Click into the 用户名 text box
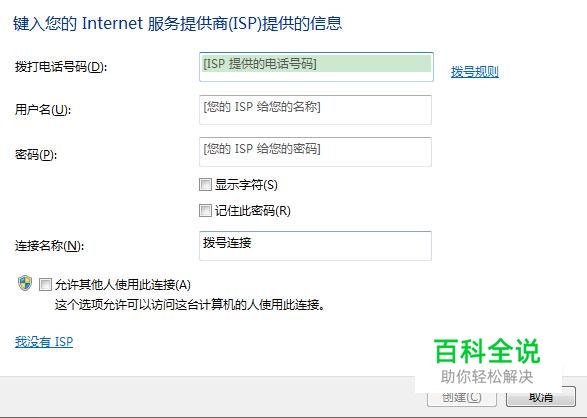 click(x=315, y=110)
